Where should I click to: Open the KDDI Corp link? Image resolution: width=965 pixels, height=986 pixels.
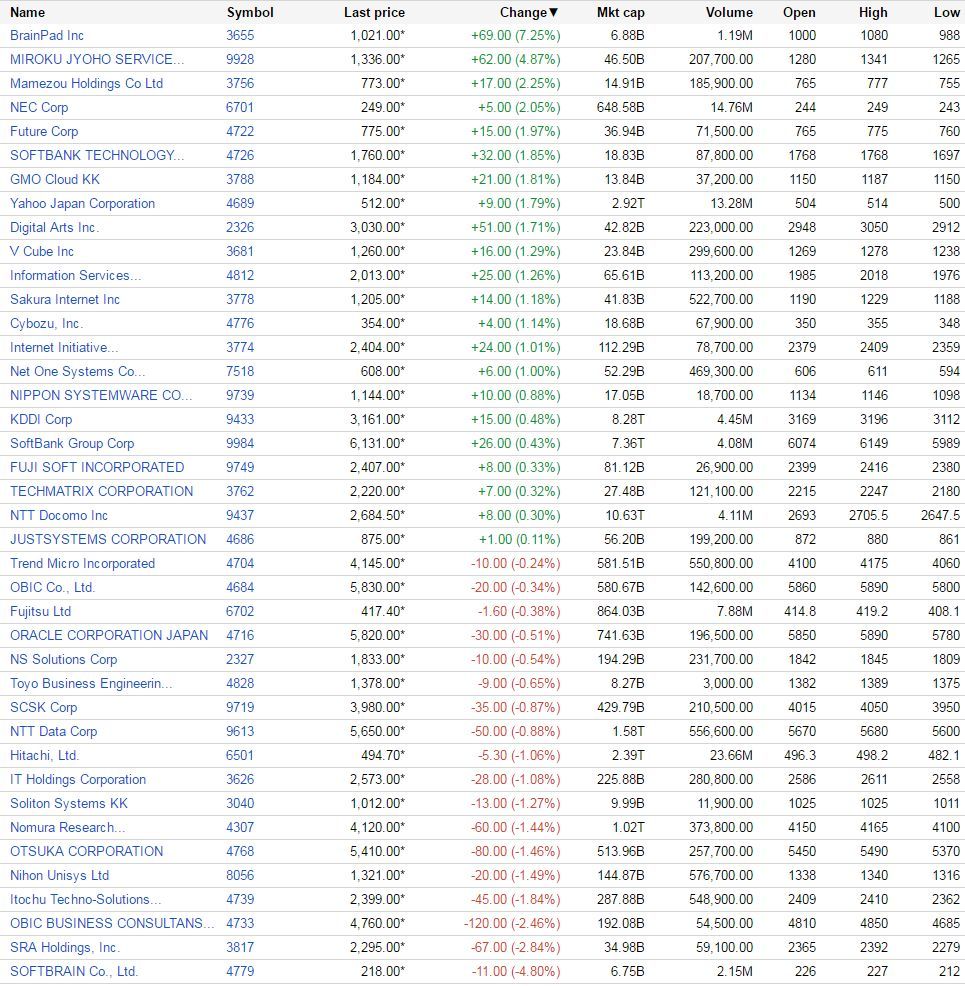(41, 419)
